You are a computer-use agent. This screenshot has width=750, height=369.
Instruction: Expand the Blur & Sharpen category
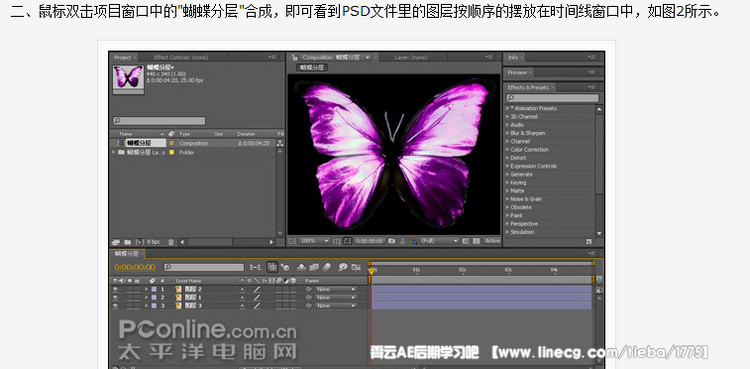pyautogui.click(x=507, y=133)
